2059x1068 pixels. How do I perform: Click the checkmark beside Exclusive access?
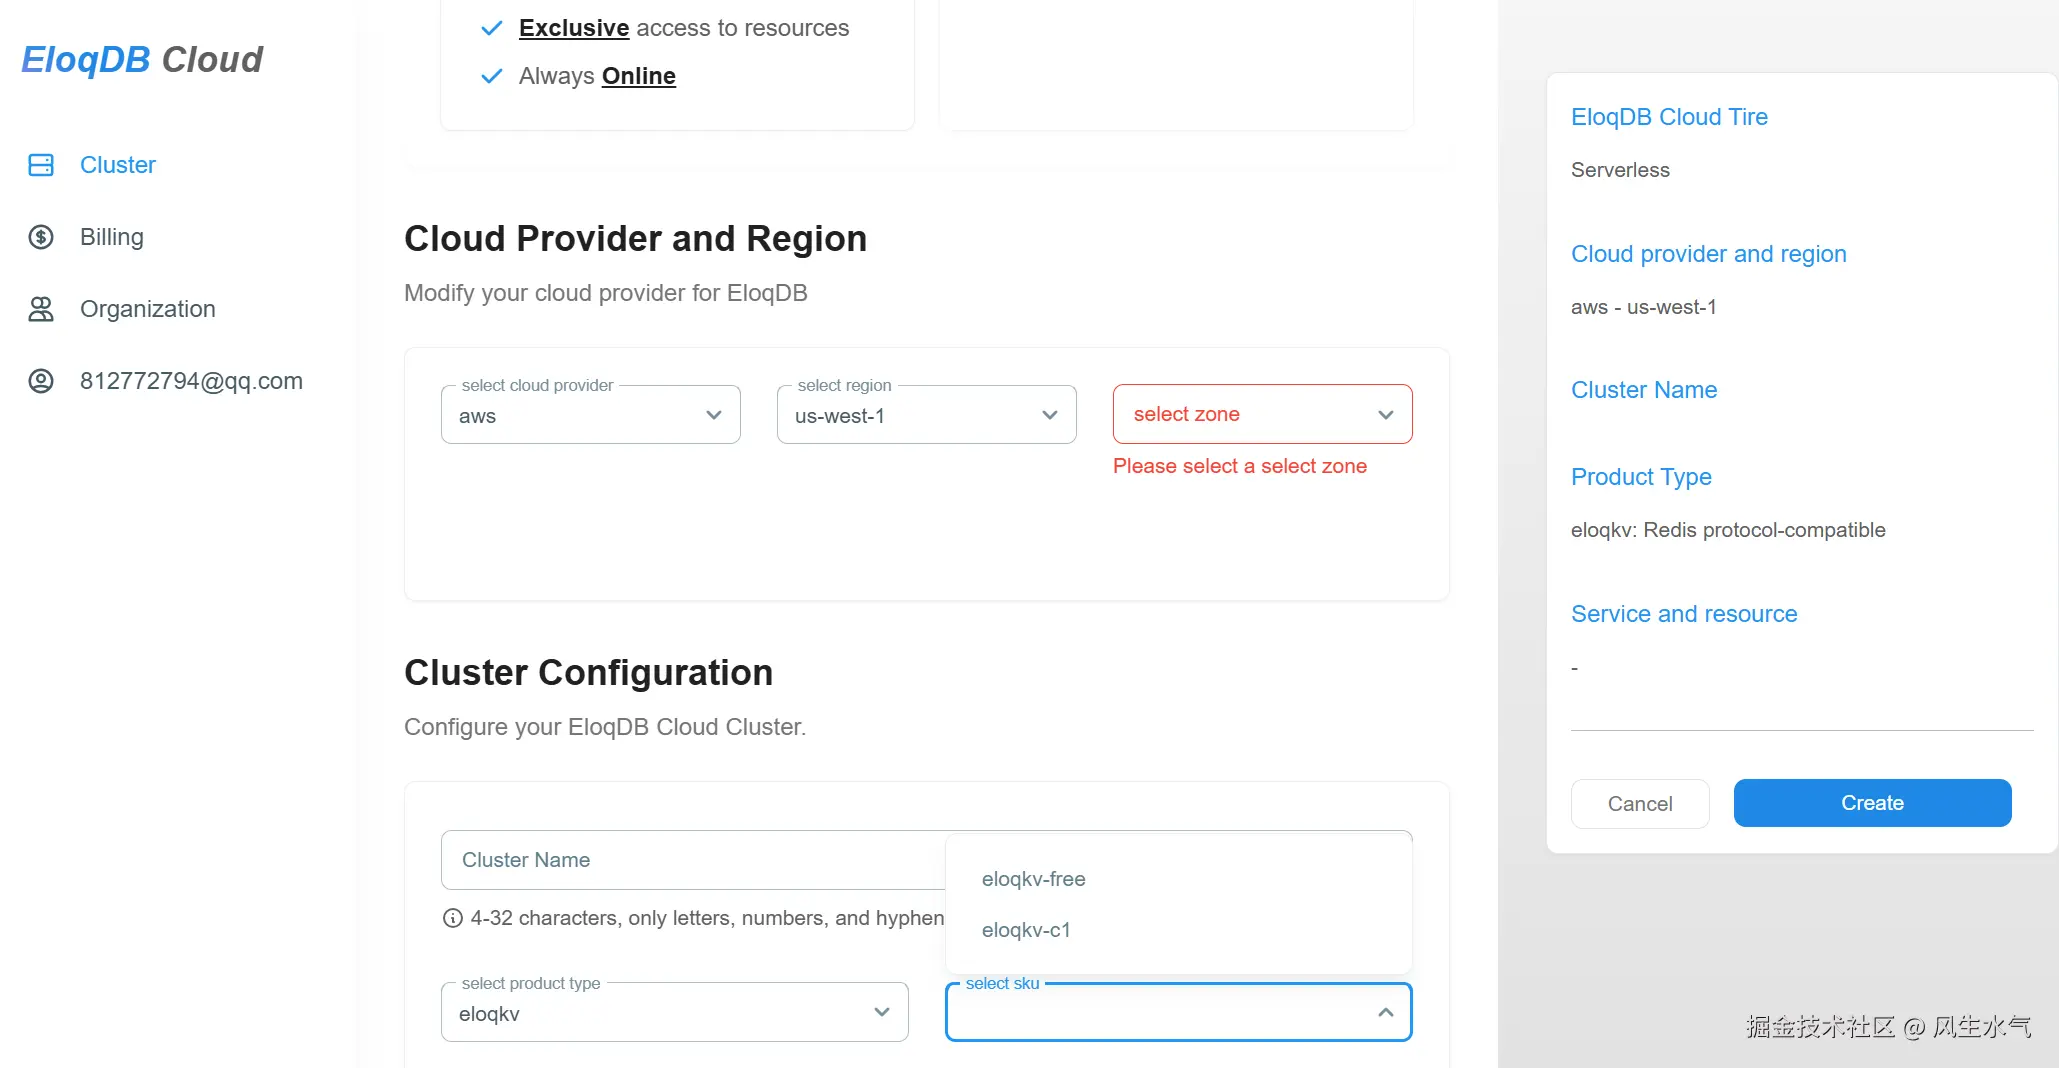(x=491, y=28)
